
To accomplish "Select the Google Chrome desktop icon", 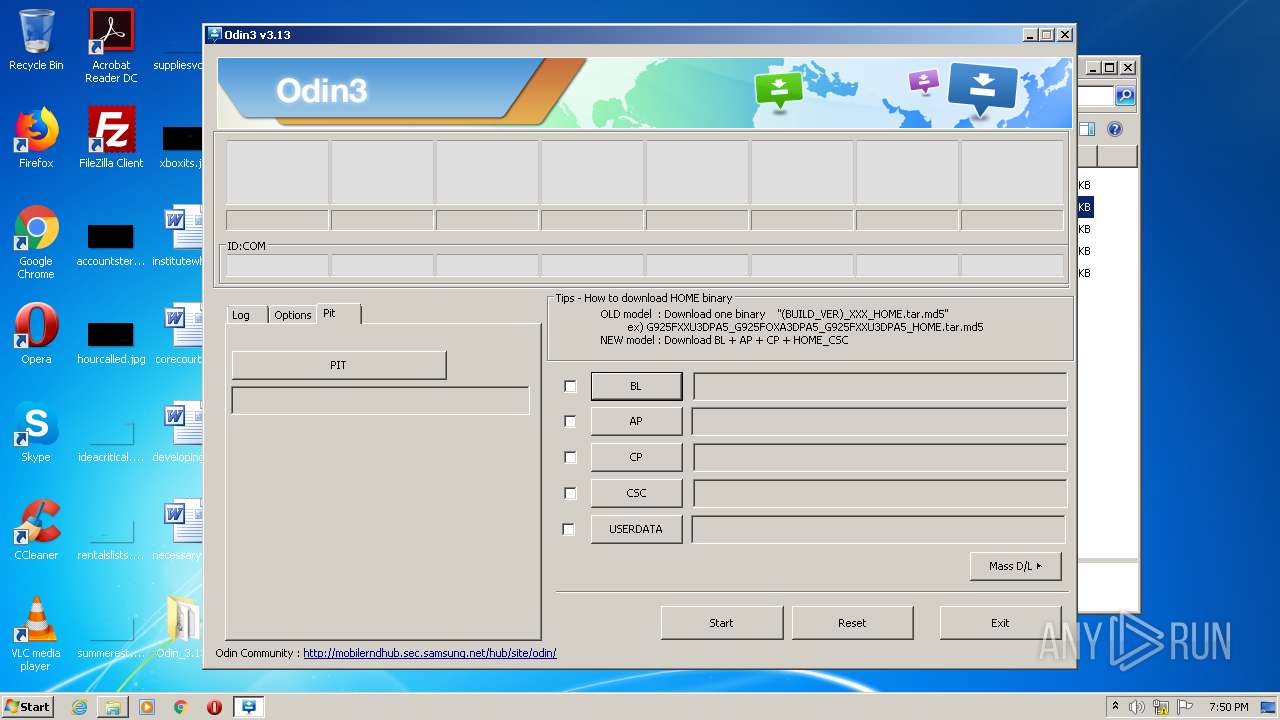I will [36, 242].
